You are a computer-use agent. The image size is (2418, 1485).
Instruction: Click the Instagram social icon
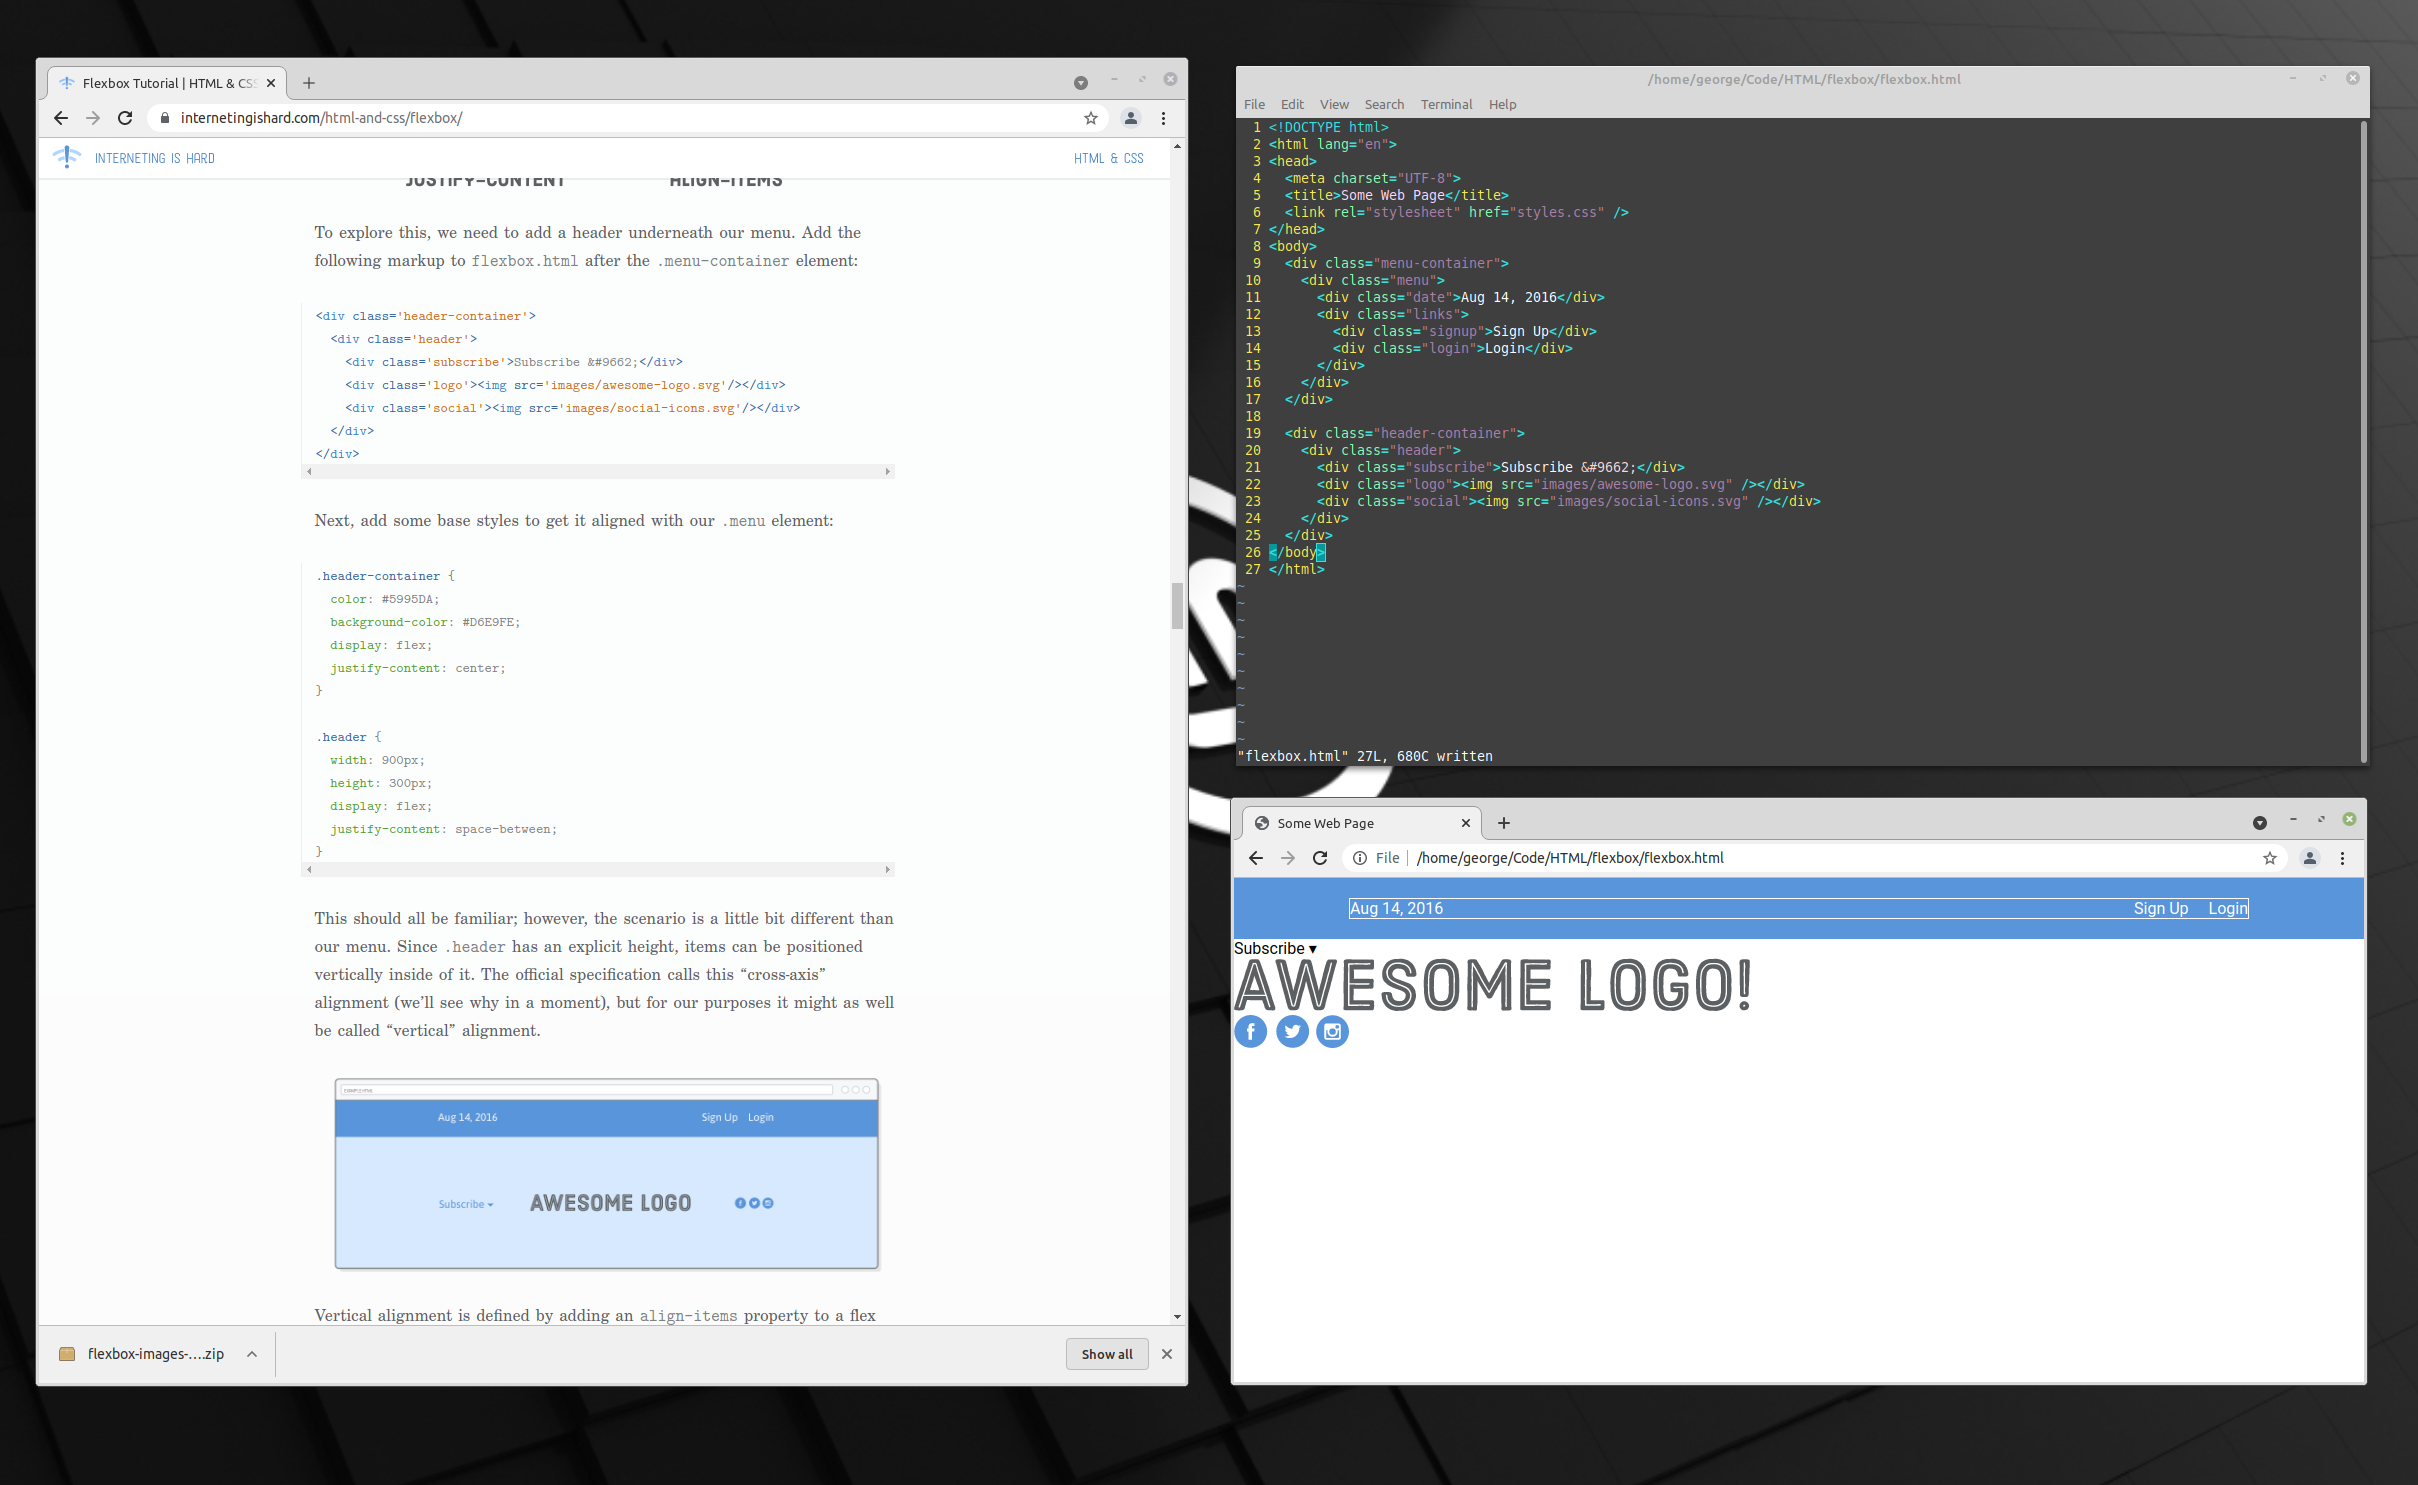(1332, 1031)
